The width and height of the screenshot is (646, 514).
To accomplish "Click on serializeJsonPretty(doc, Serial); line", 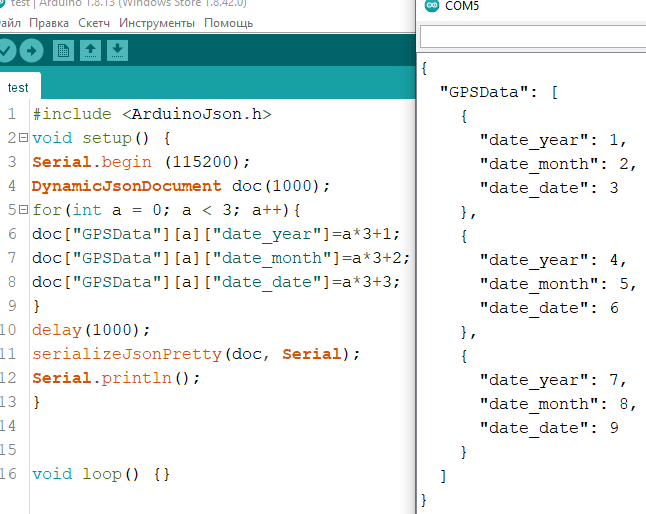I will [x=196, y=354].
